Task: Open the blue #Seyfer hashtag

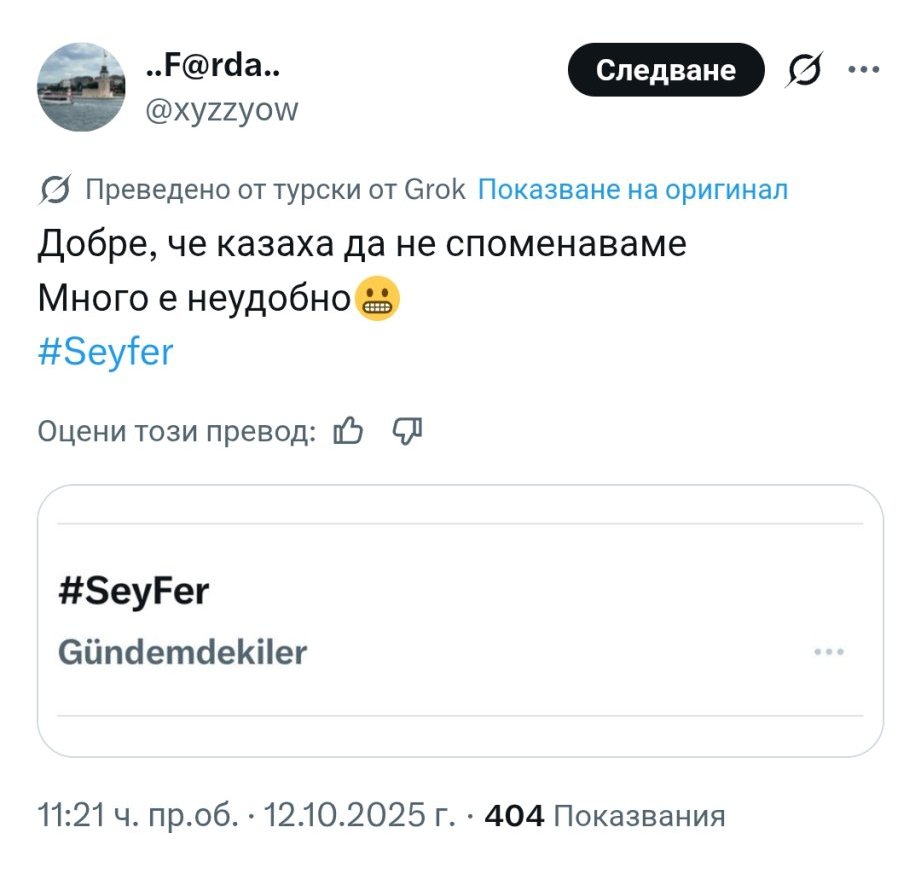Action: (105, 353)
